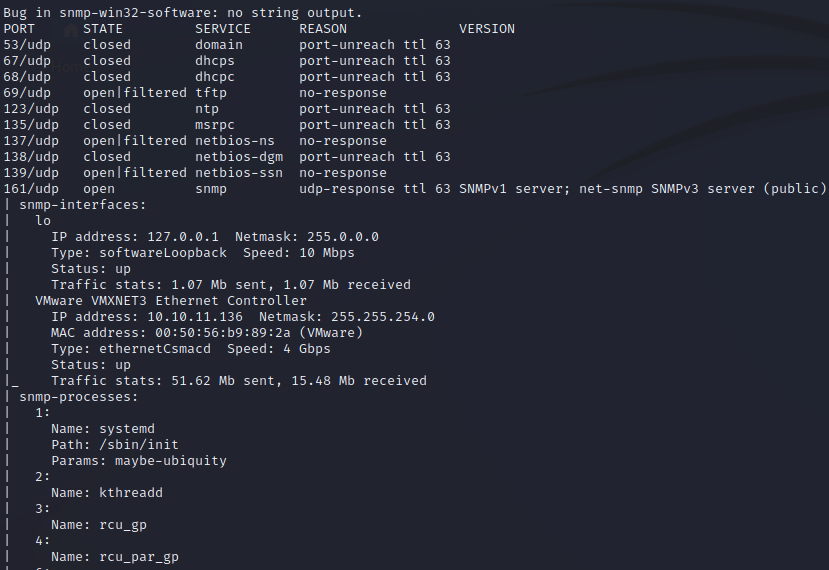Image resolution: width=829 pixels, height=570 pixels.
Task: Click the VERSION column header
Action: [486, 29]
